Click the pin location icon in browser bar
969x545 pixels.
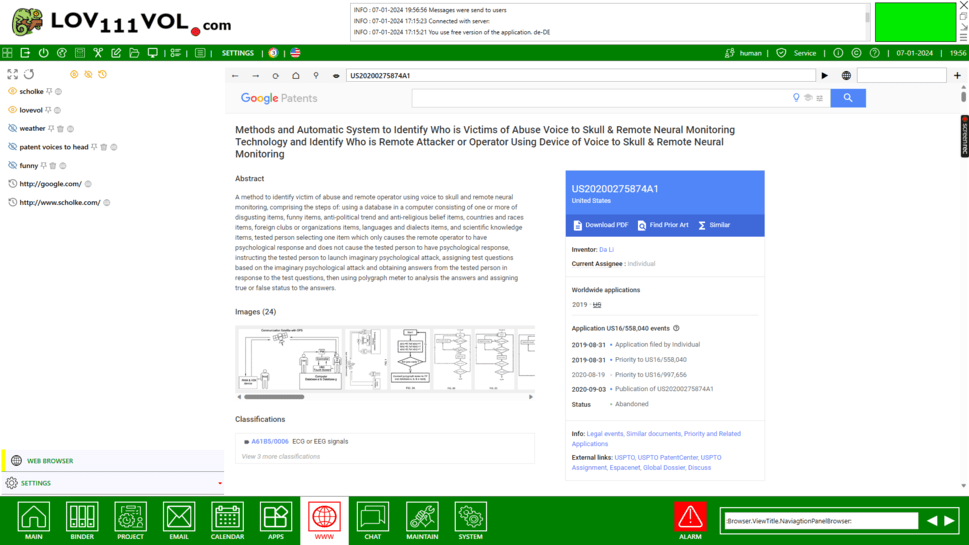[x=316, y=75]
